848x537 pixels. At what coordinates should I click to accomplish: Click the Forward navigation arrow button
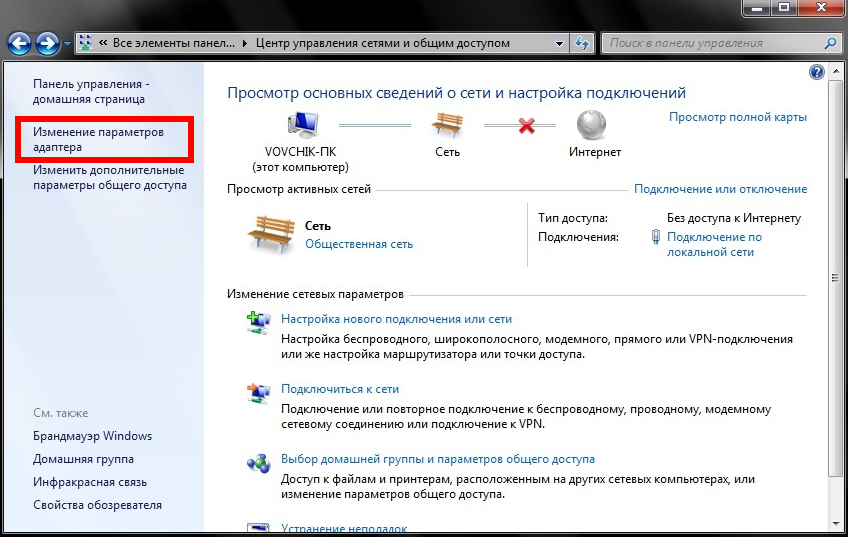click(48, 43)
